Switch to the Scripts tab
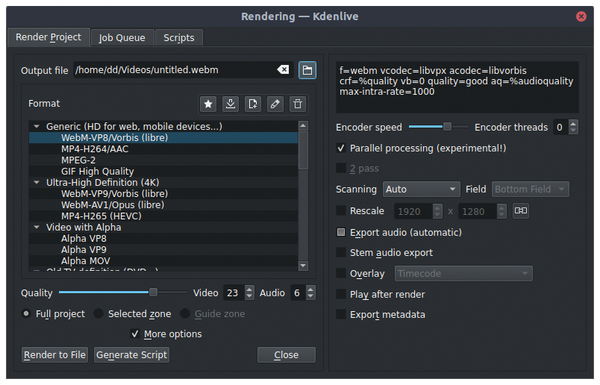Screen dimensions: 600x385 point(179,38)
